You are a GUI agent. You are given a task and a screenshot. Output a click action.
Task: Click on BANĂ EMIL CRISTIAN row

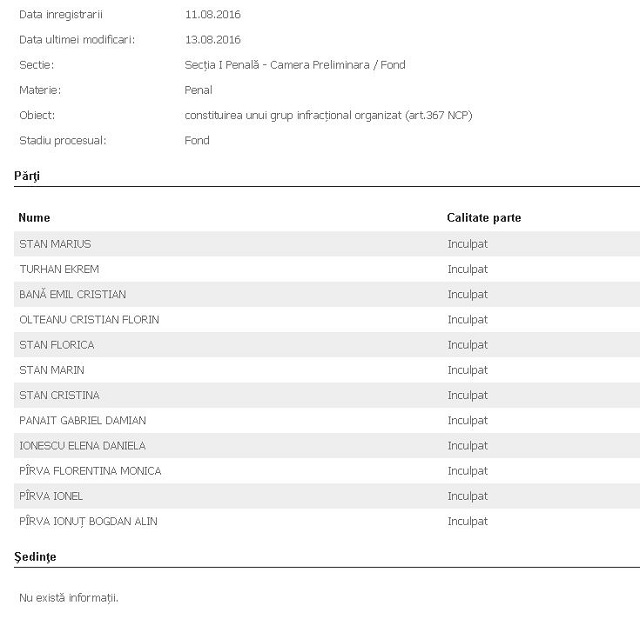[72, 294]
